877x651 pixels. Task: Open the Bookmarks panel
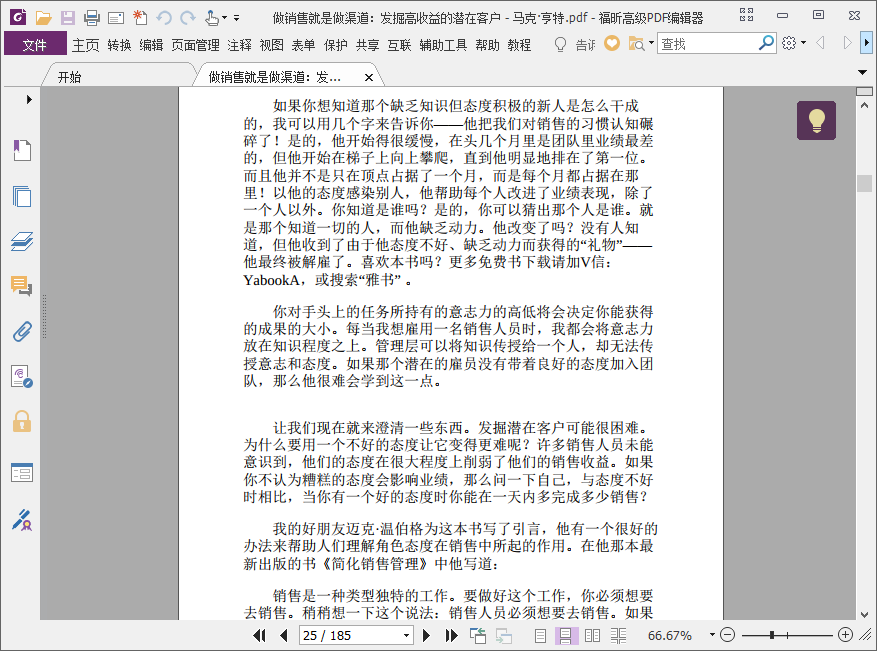(22, 150)
